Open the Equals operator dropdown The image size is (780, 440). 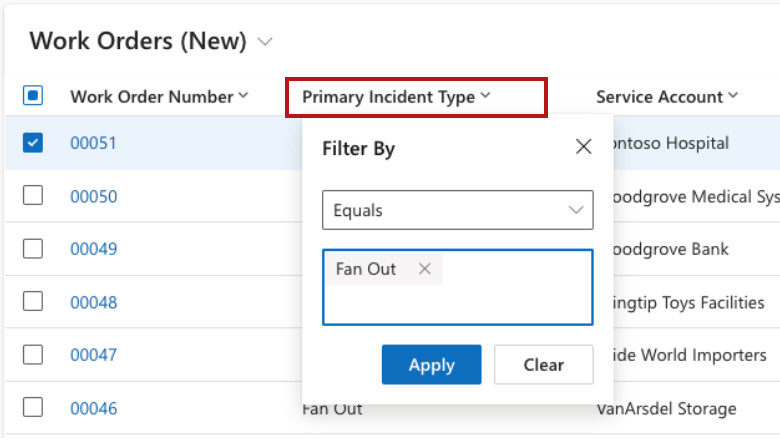coord(458,211)
